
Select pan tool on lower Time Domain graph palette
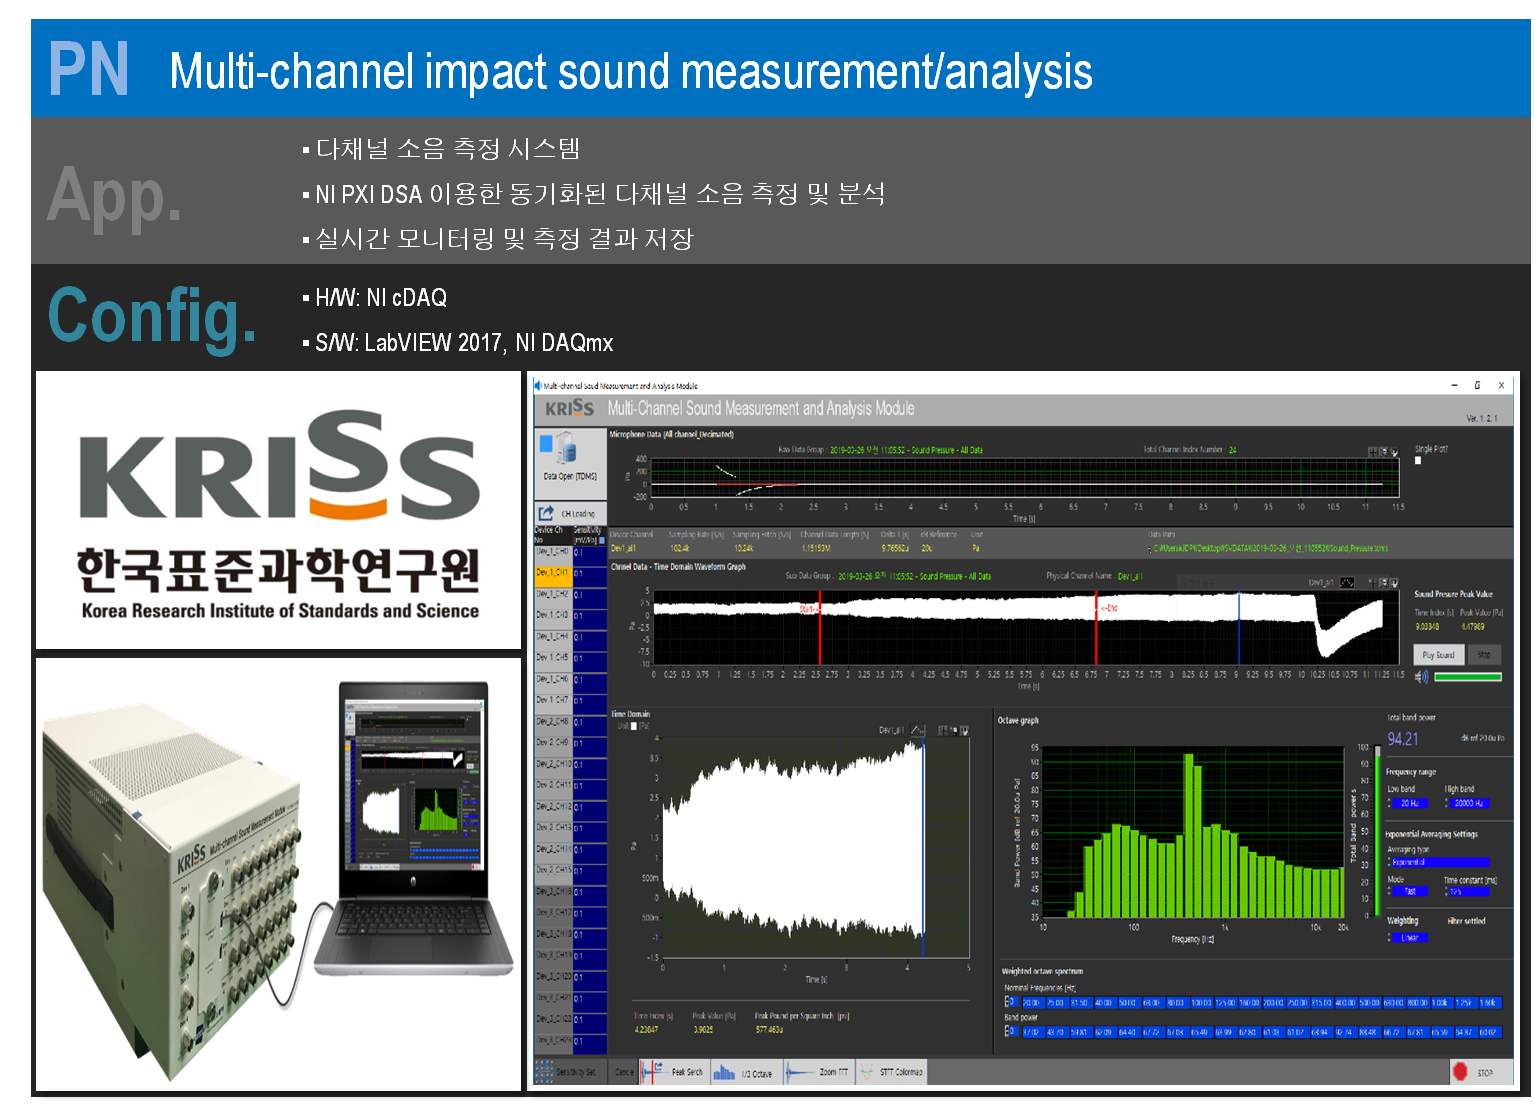964,730
